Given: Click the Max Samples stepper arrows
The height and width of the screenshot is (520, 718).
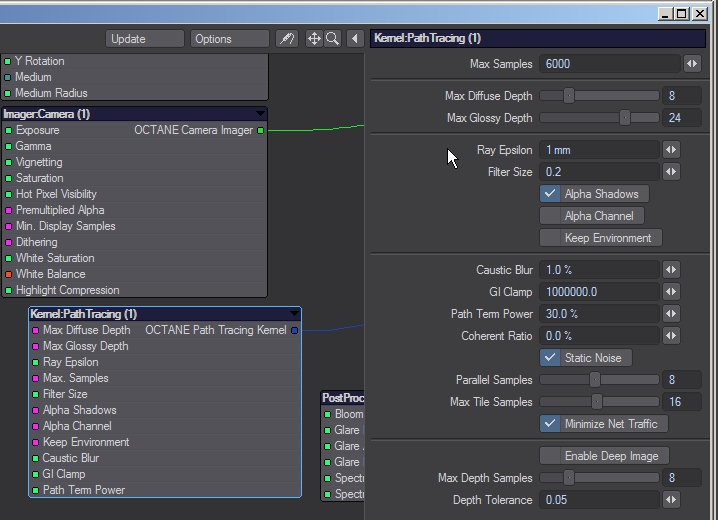Looking at the screenshot, I should coord(692,64).
